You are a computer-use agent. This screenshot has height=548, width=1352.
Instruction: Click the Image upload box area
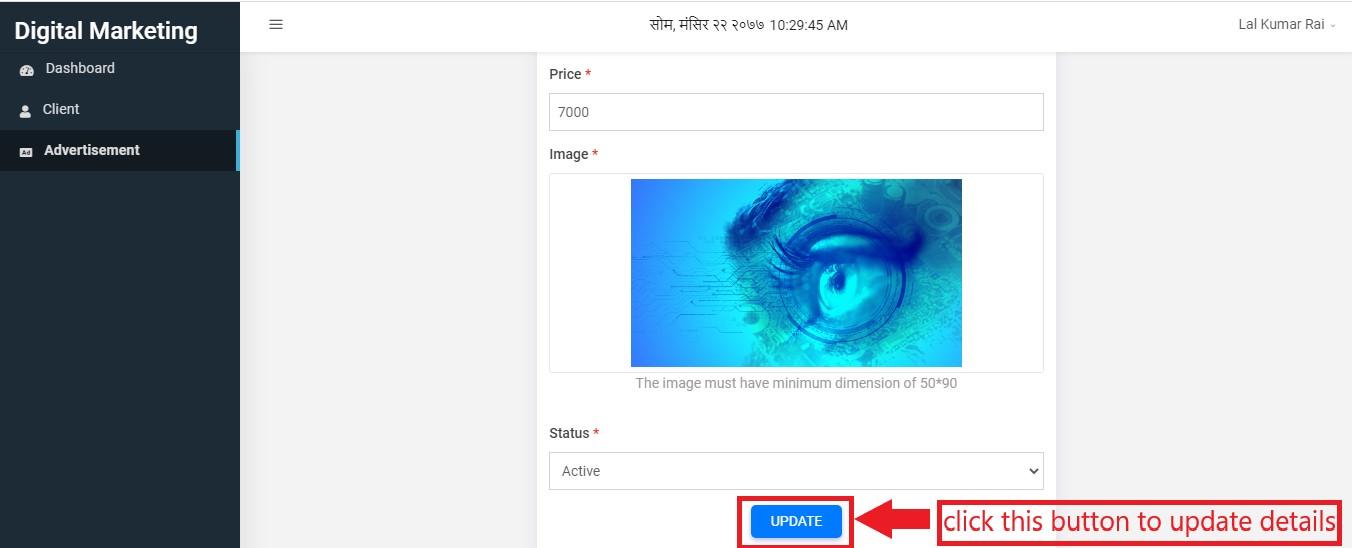[x=796, y=273]
